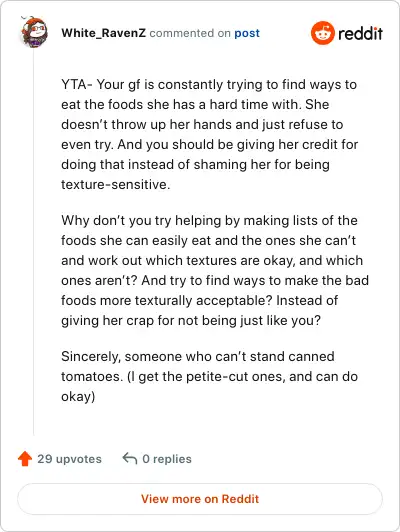The image size is (400, 532).
Task: Click the reddit wordmark text logo
Action: click(x=360, y=33)
